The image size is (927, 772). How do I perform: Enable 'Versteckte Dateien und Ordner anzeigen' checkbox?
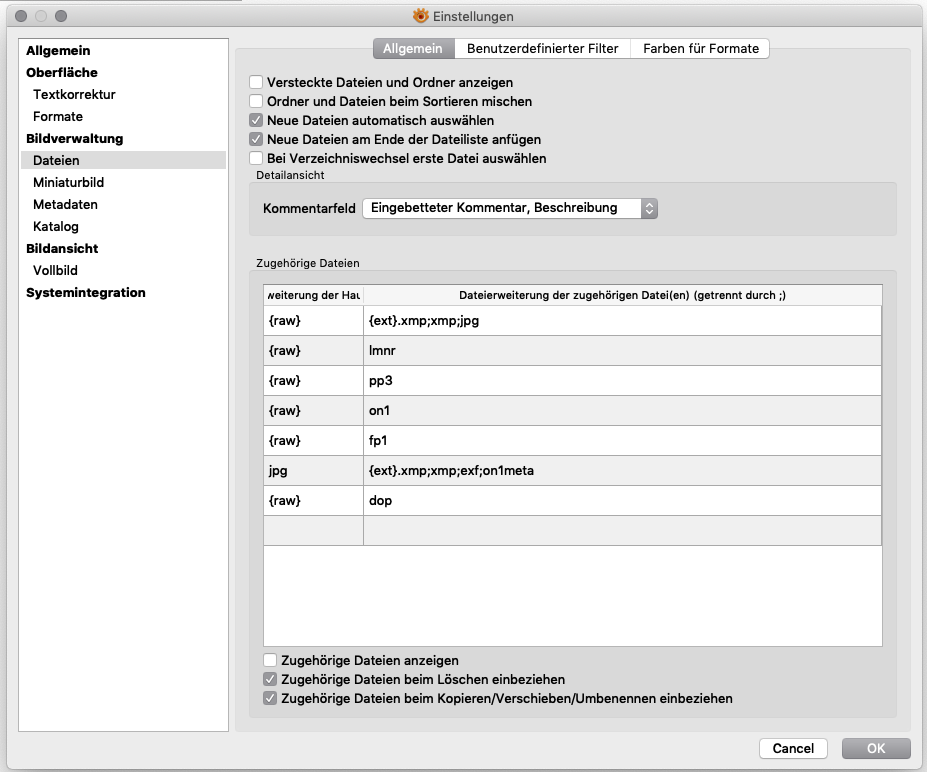click(257, 83)
